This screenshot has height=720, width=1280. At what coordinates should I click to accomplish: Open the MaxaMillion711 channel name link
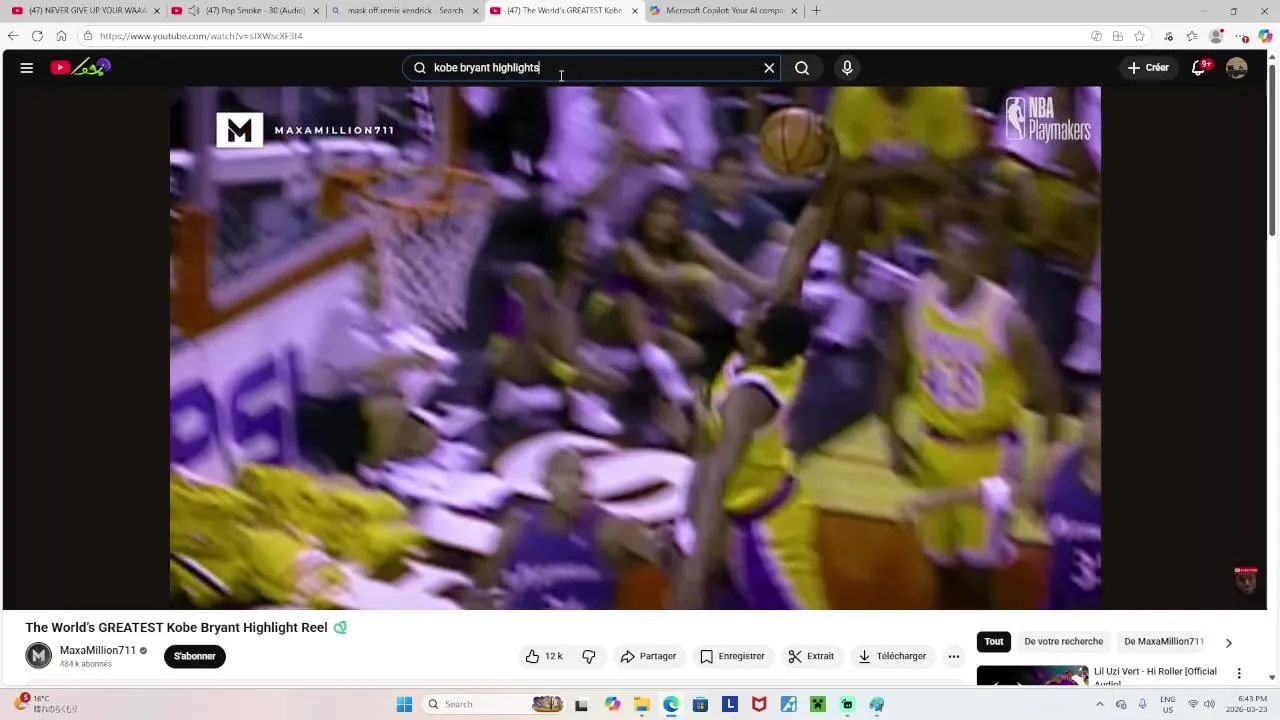[98, 650]
